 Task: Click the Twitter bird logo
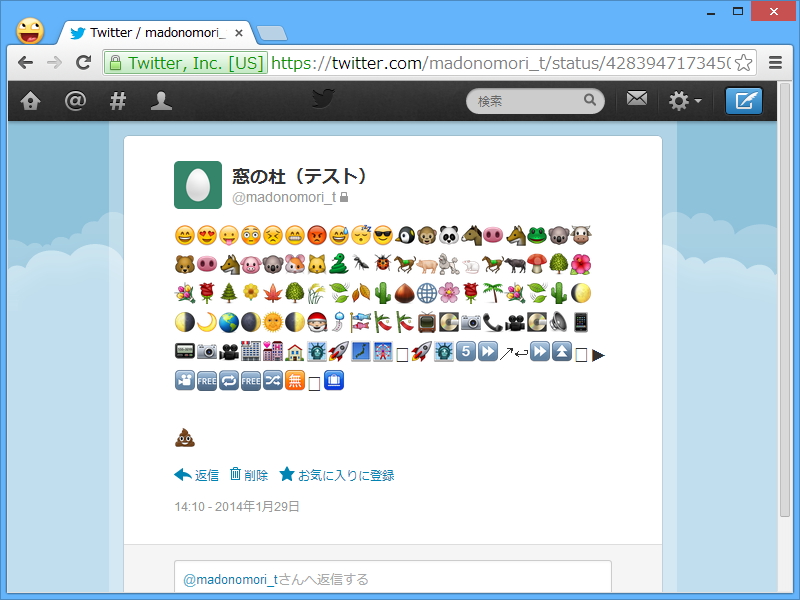point(320,100)
